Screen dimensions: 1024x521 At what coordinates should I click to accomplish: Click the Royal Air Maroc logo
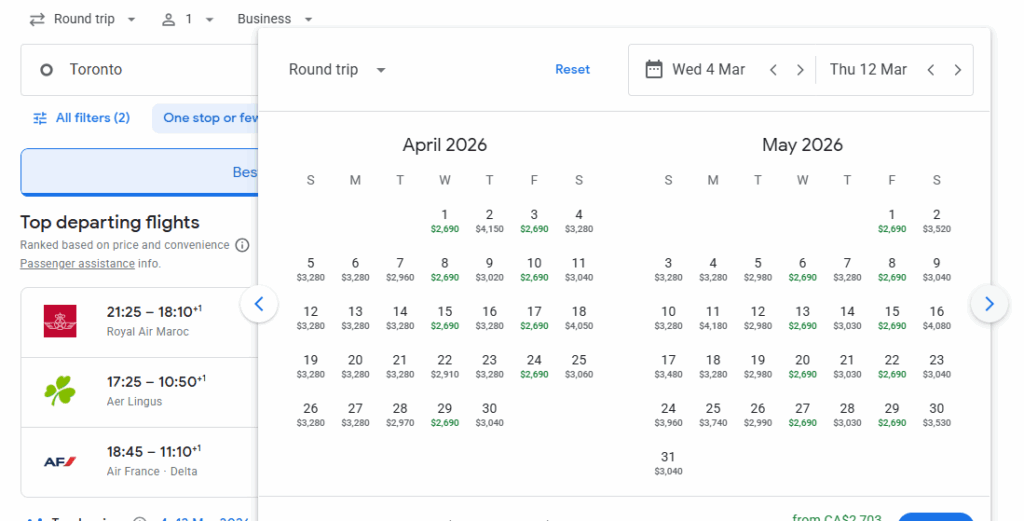(x=60, y=321)
